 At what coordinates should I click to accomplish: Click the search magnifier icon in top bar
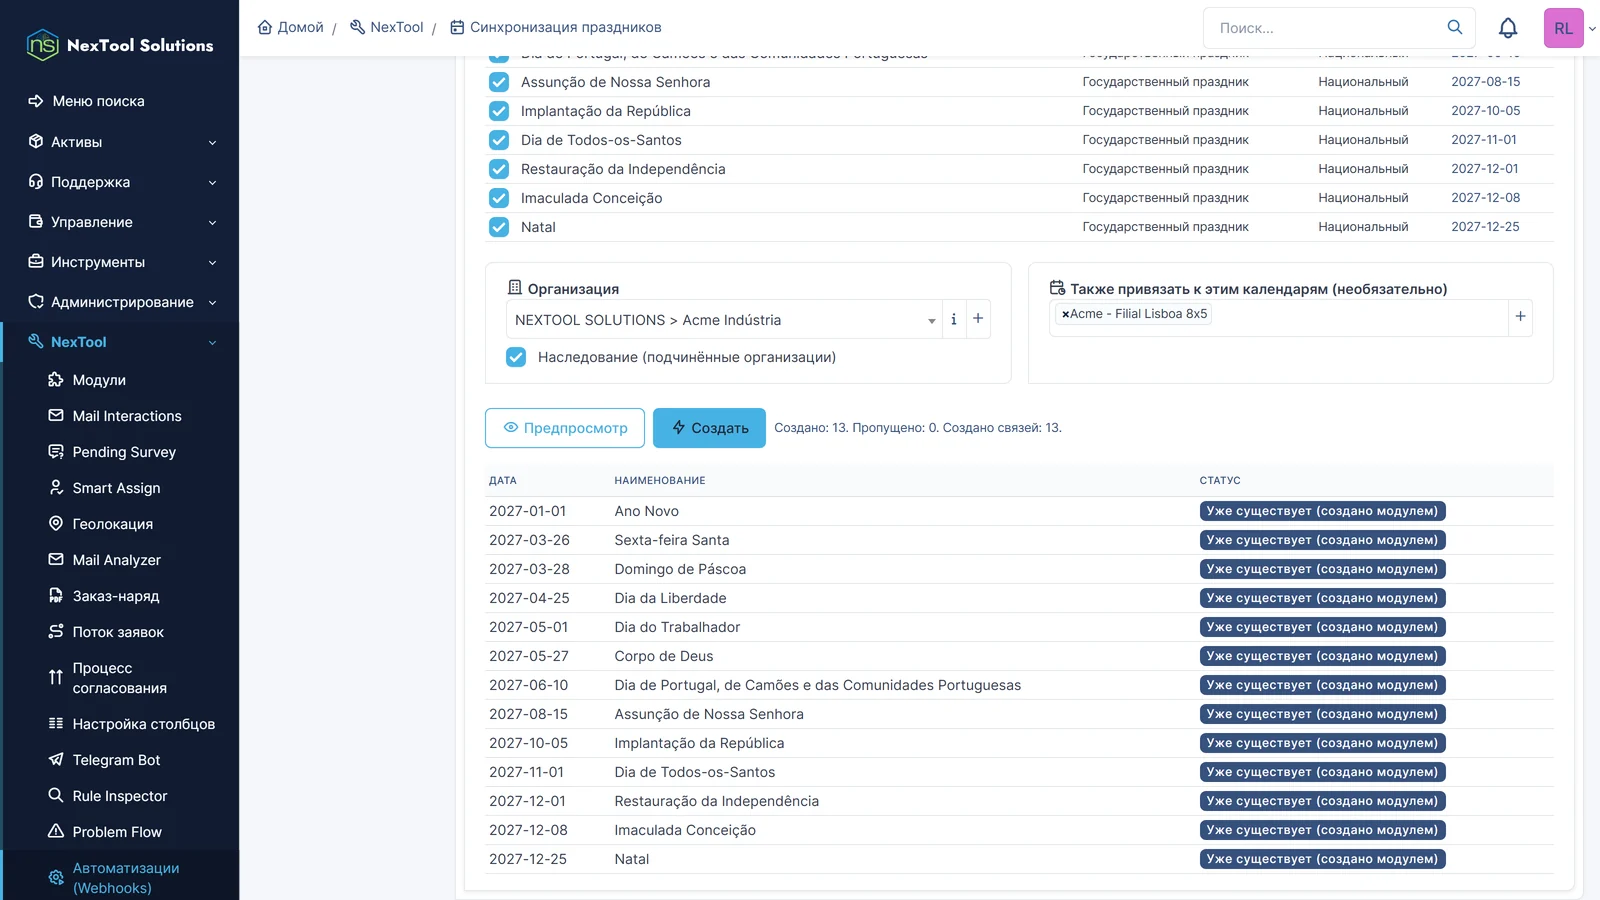pos(1455,27)
